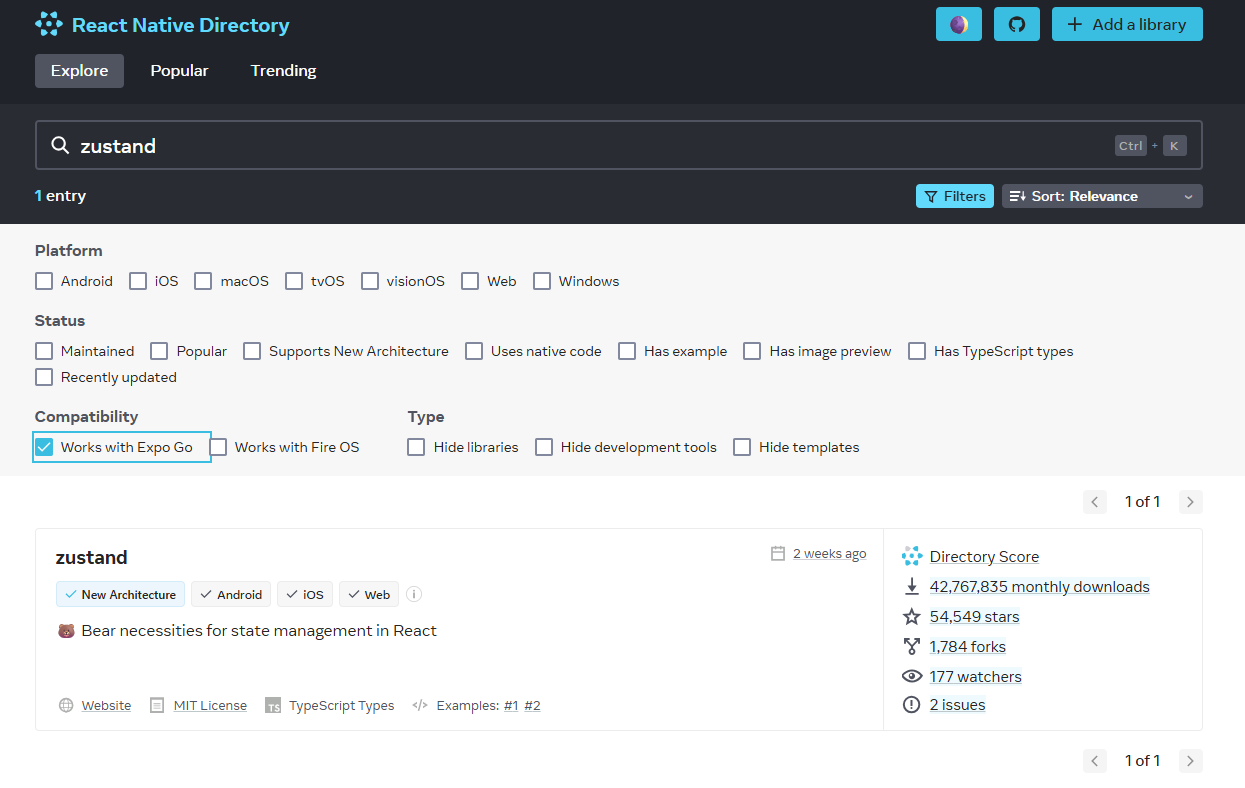Click the code brackets icon before Examples
Image resolution: width=1245 pixels, height=788 pixels.
[420, 705]
